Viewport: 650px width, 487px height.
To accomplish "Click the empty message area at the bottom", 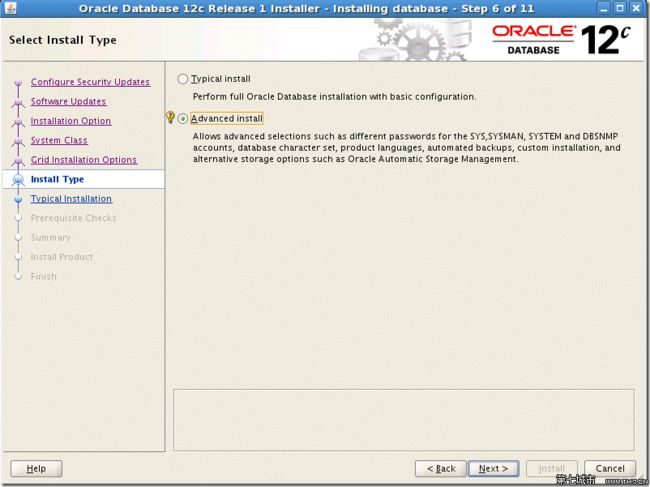I will (x=404, y=420).
